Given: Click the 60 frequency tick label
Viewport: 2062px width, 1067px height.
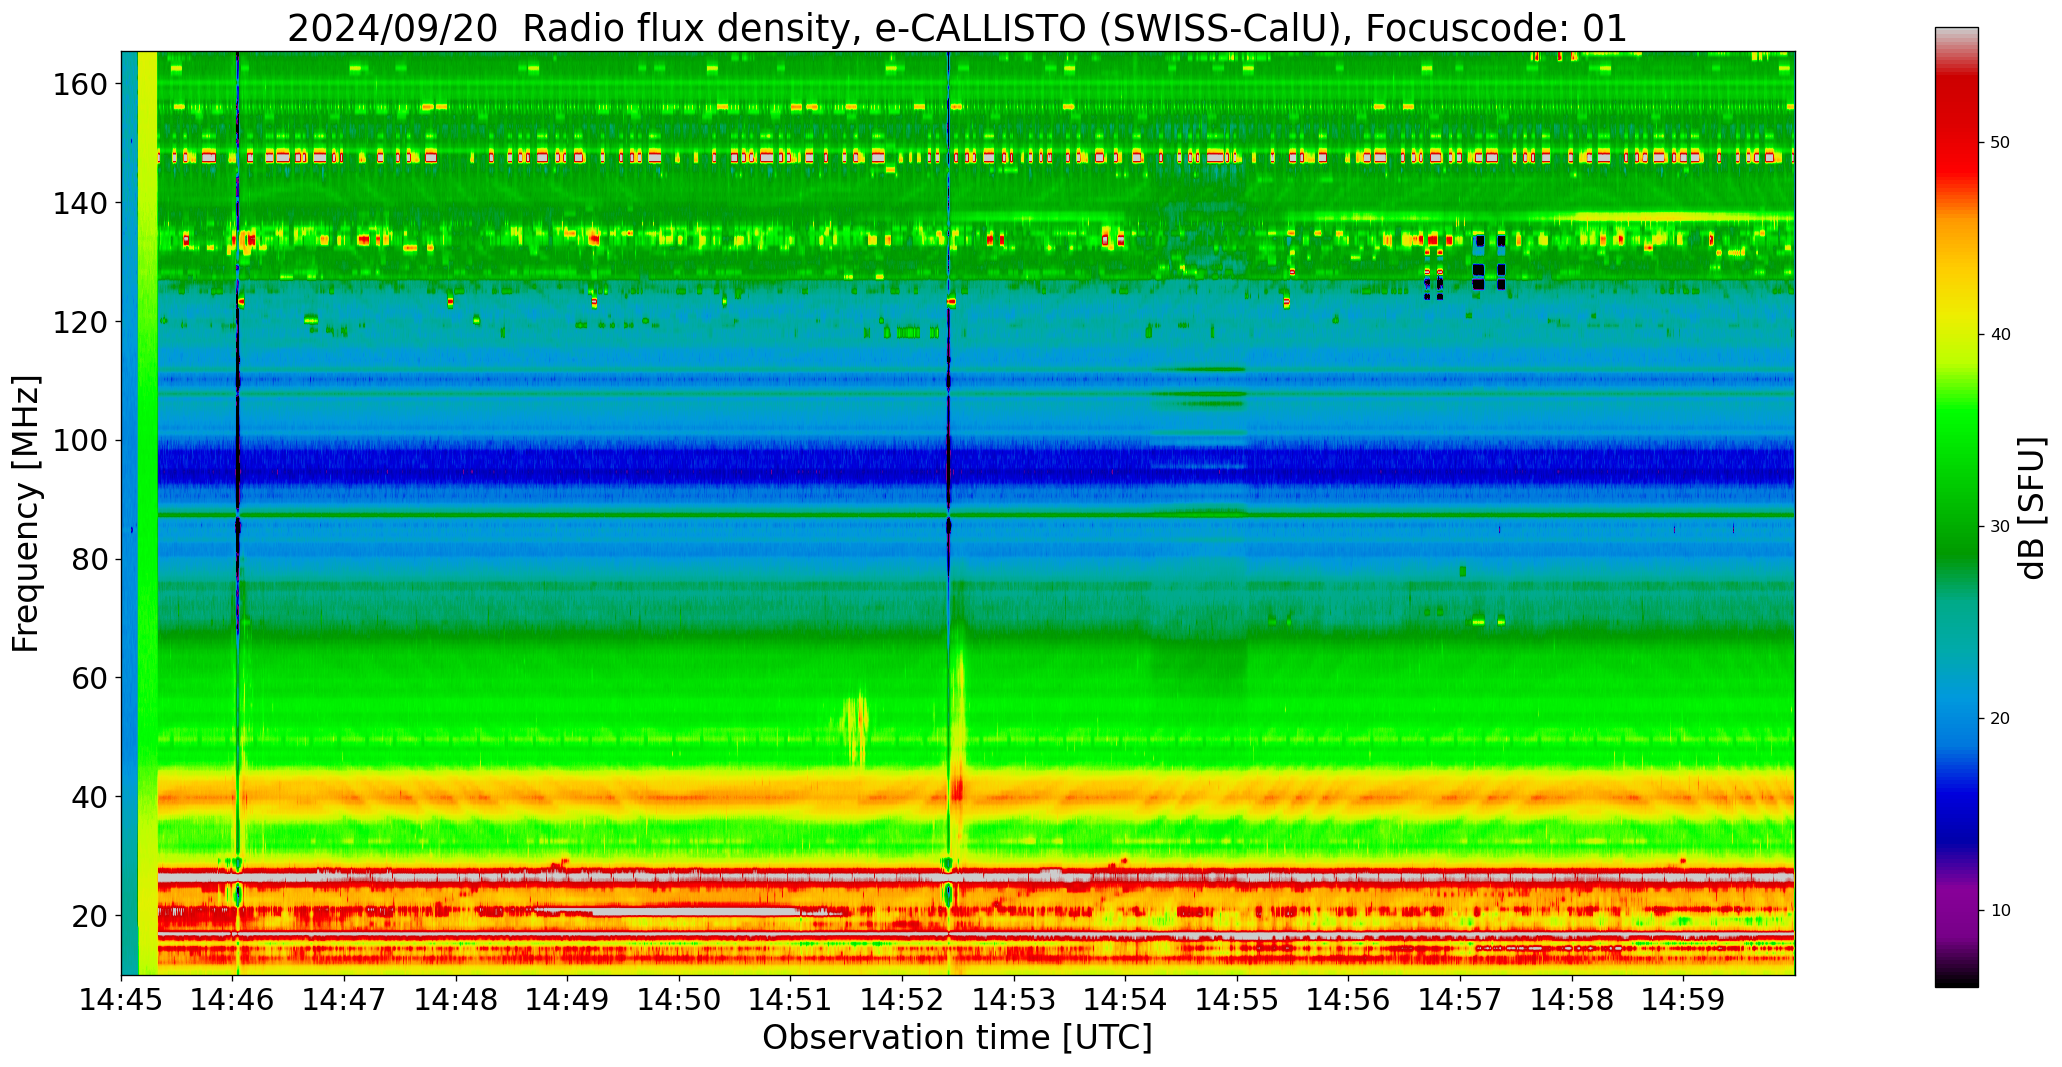Looking at the screenshot, I should pos(88,678).
